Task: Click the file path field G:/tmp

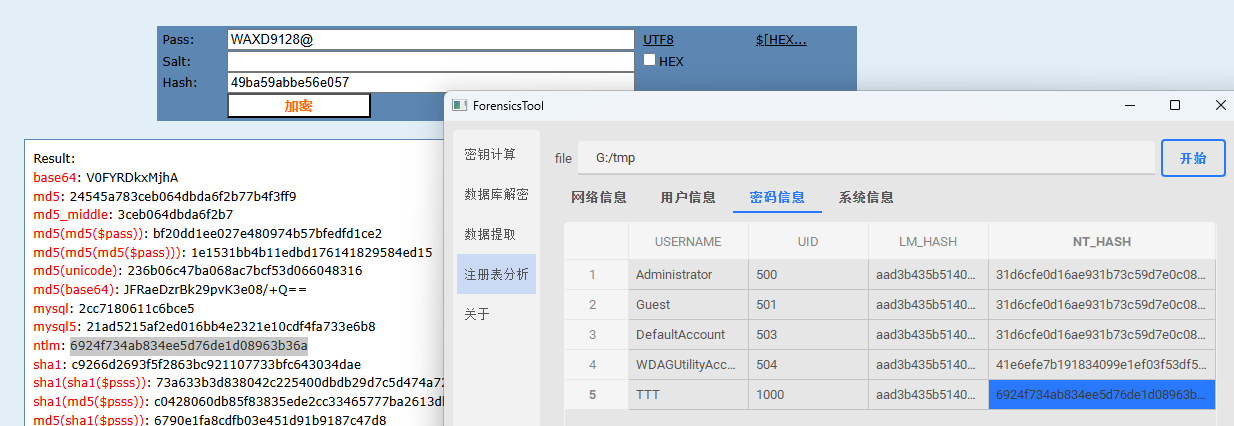Action: pos(865,158)
